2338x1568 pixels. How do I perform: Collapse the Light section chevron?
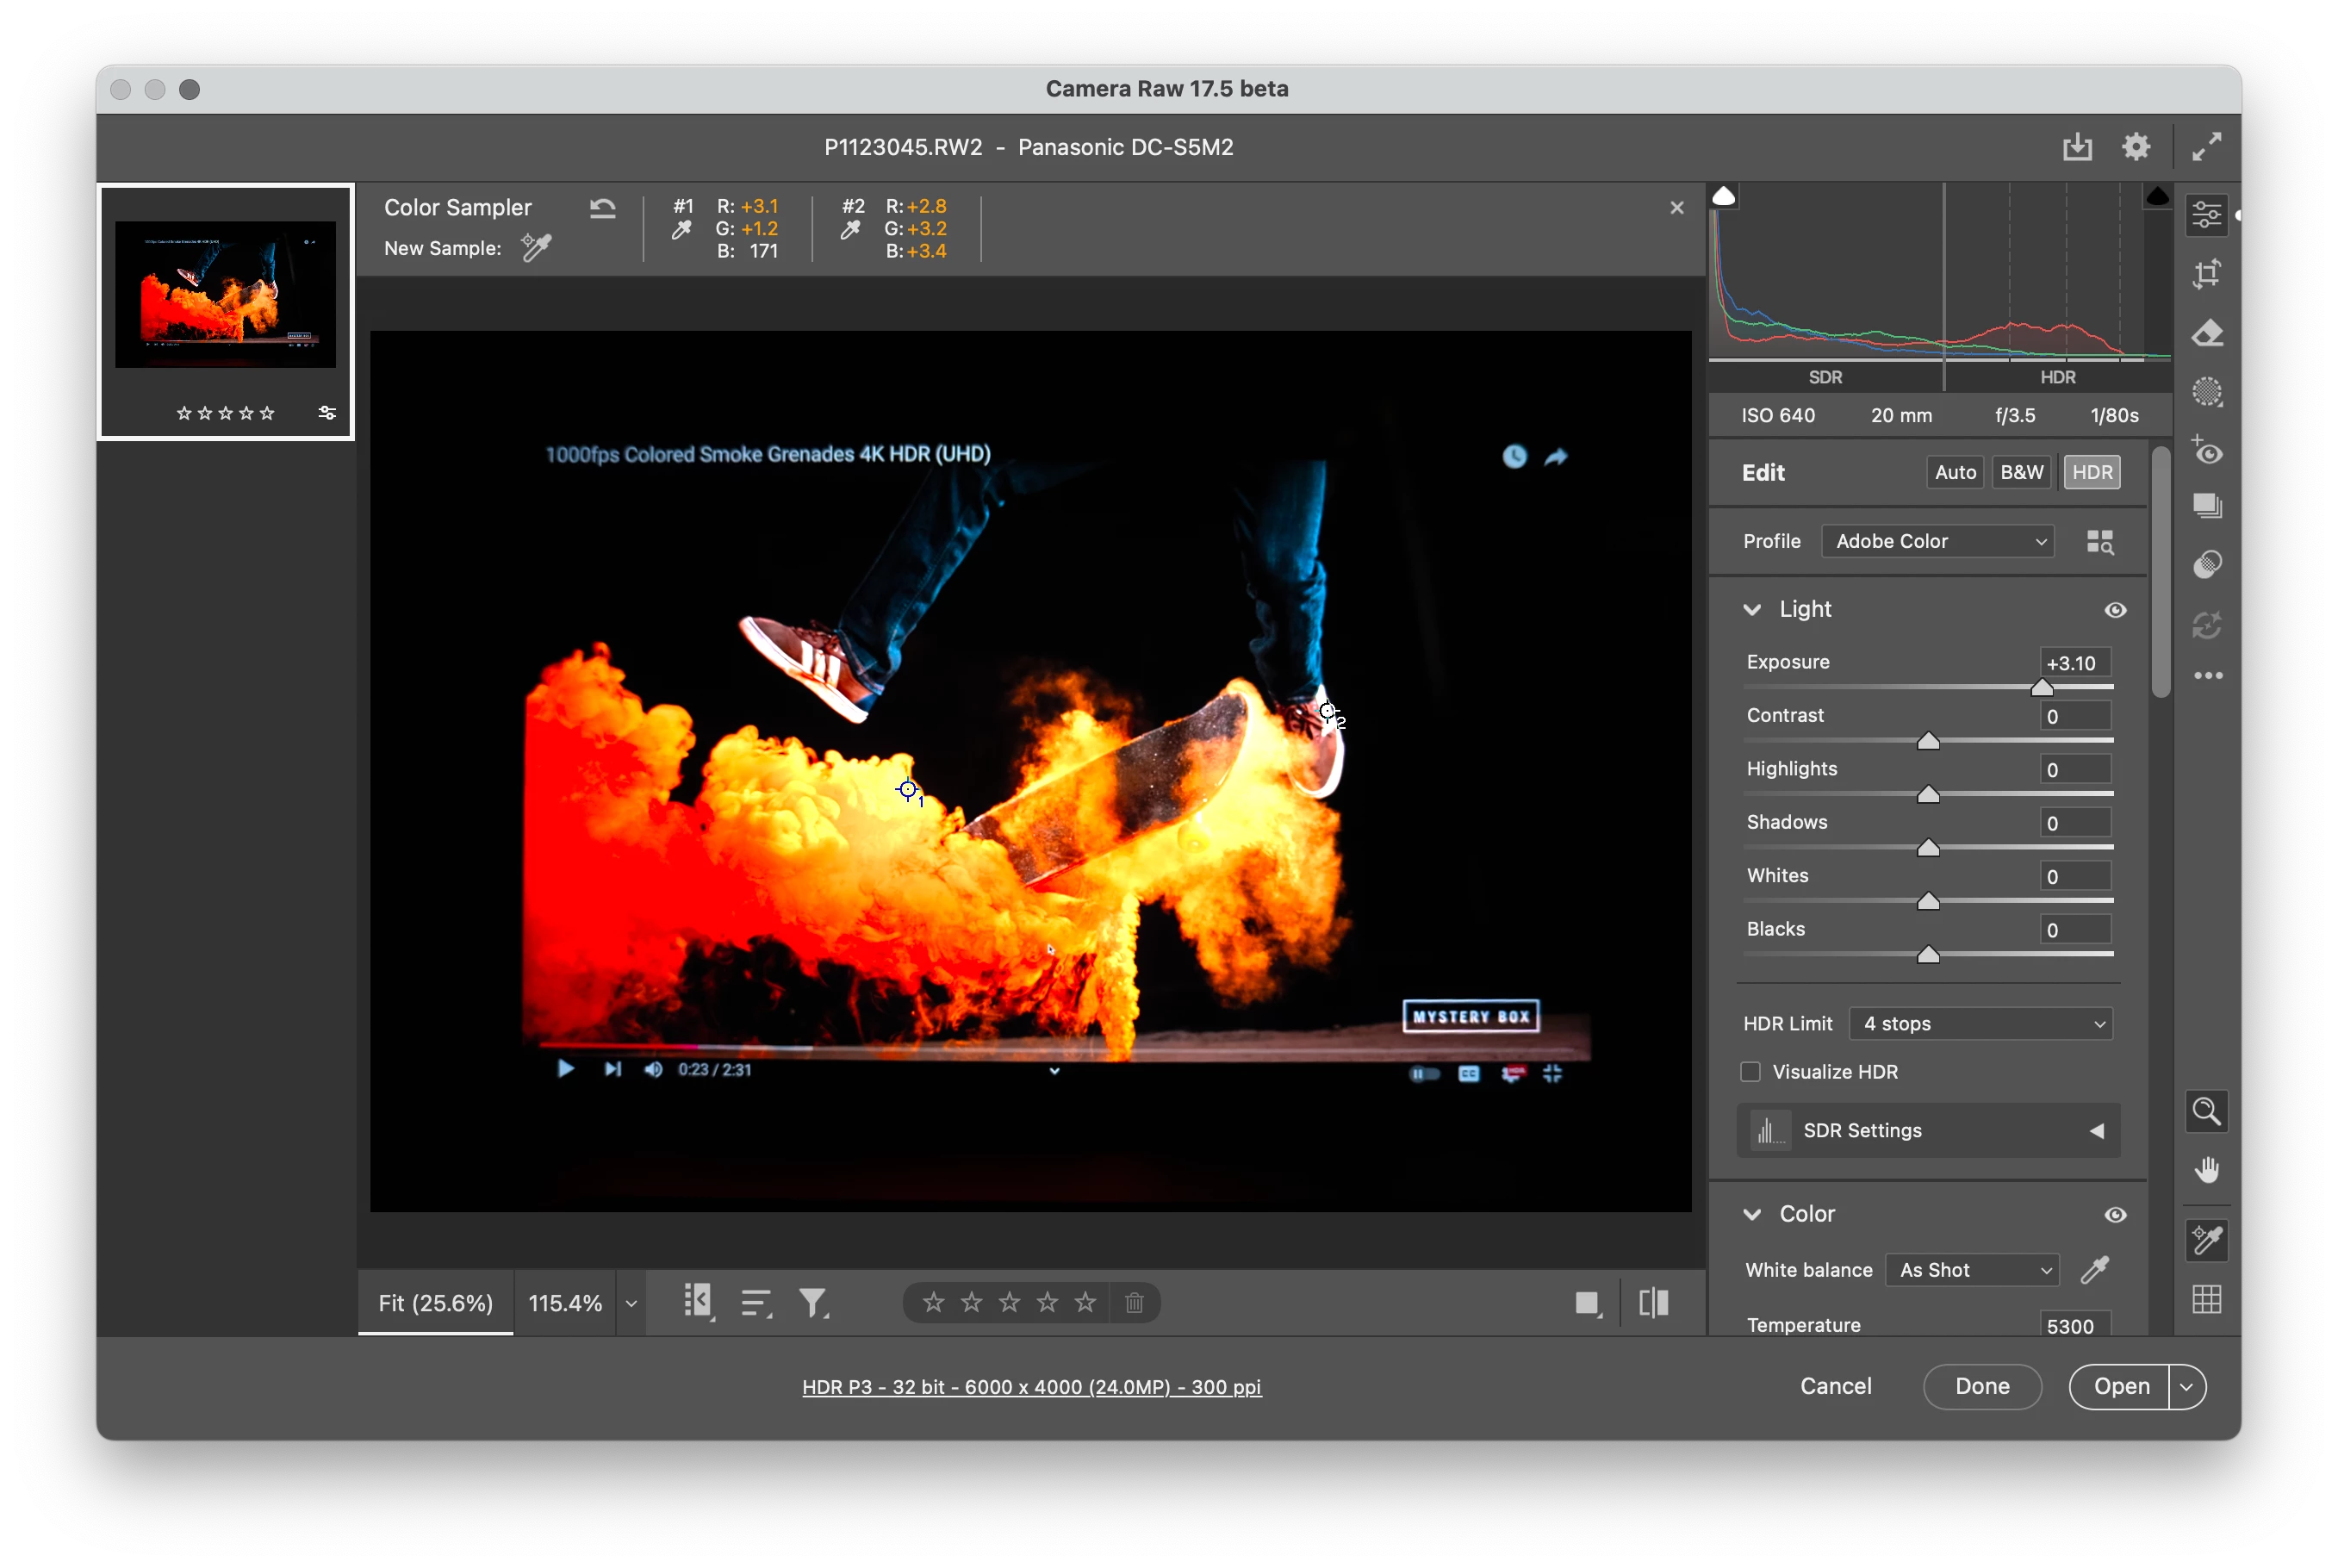(x=1752, y=610)
